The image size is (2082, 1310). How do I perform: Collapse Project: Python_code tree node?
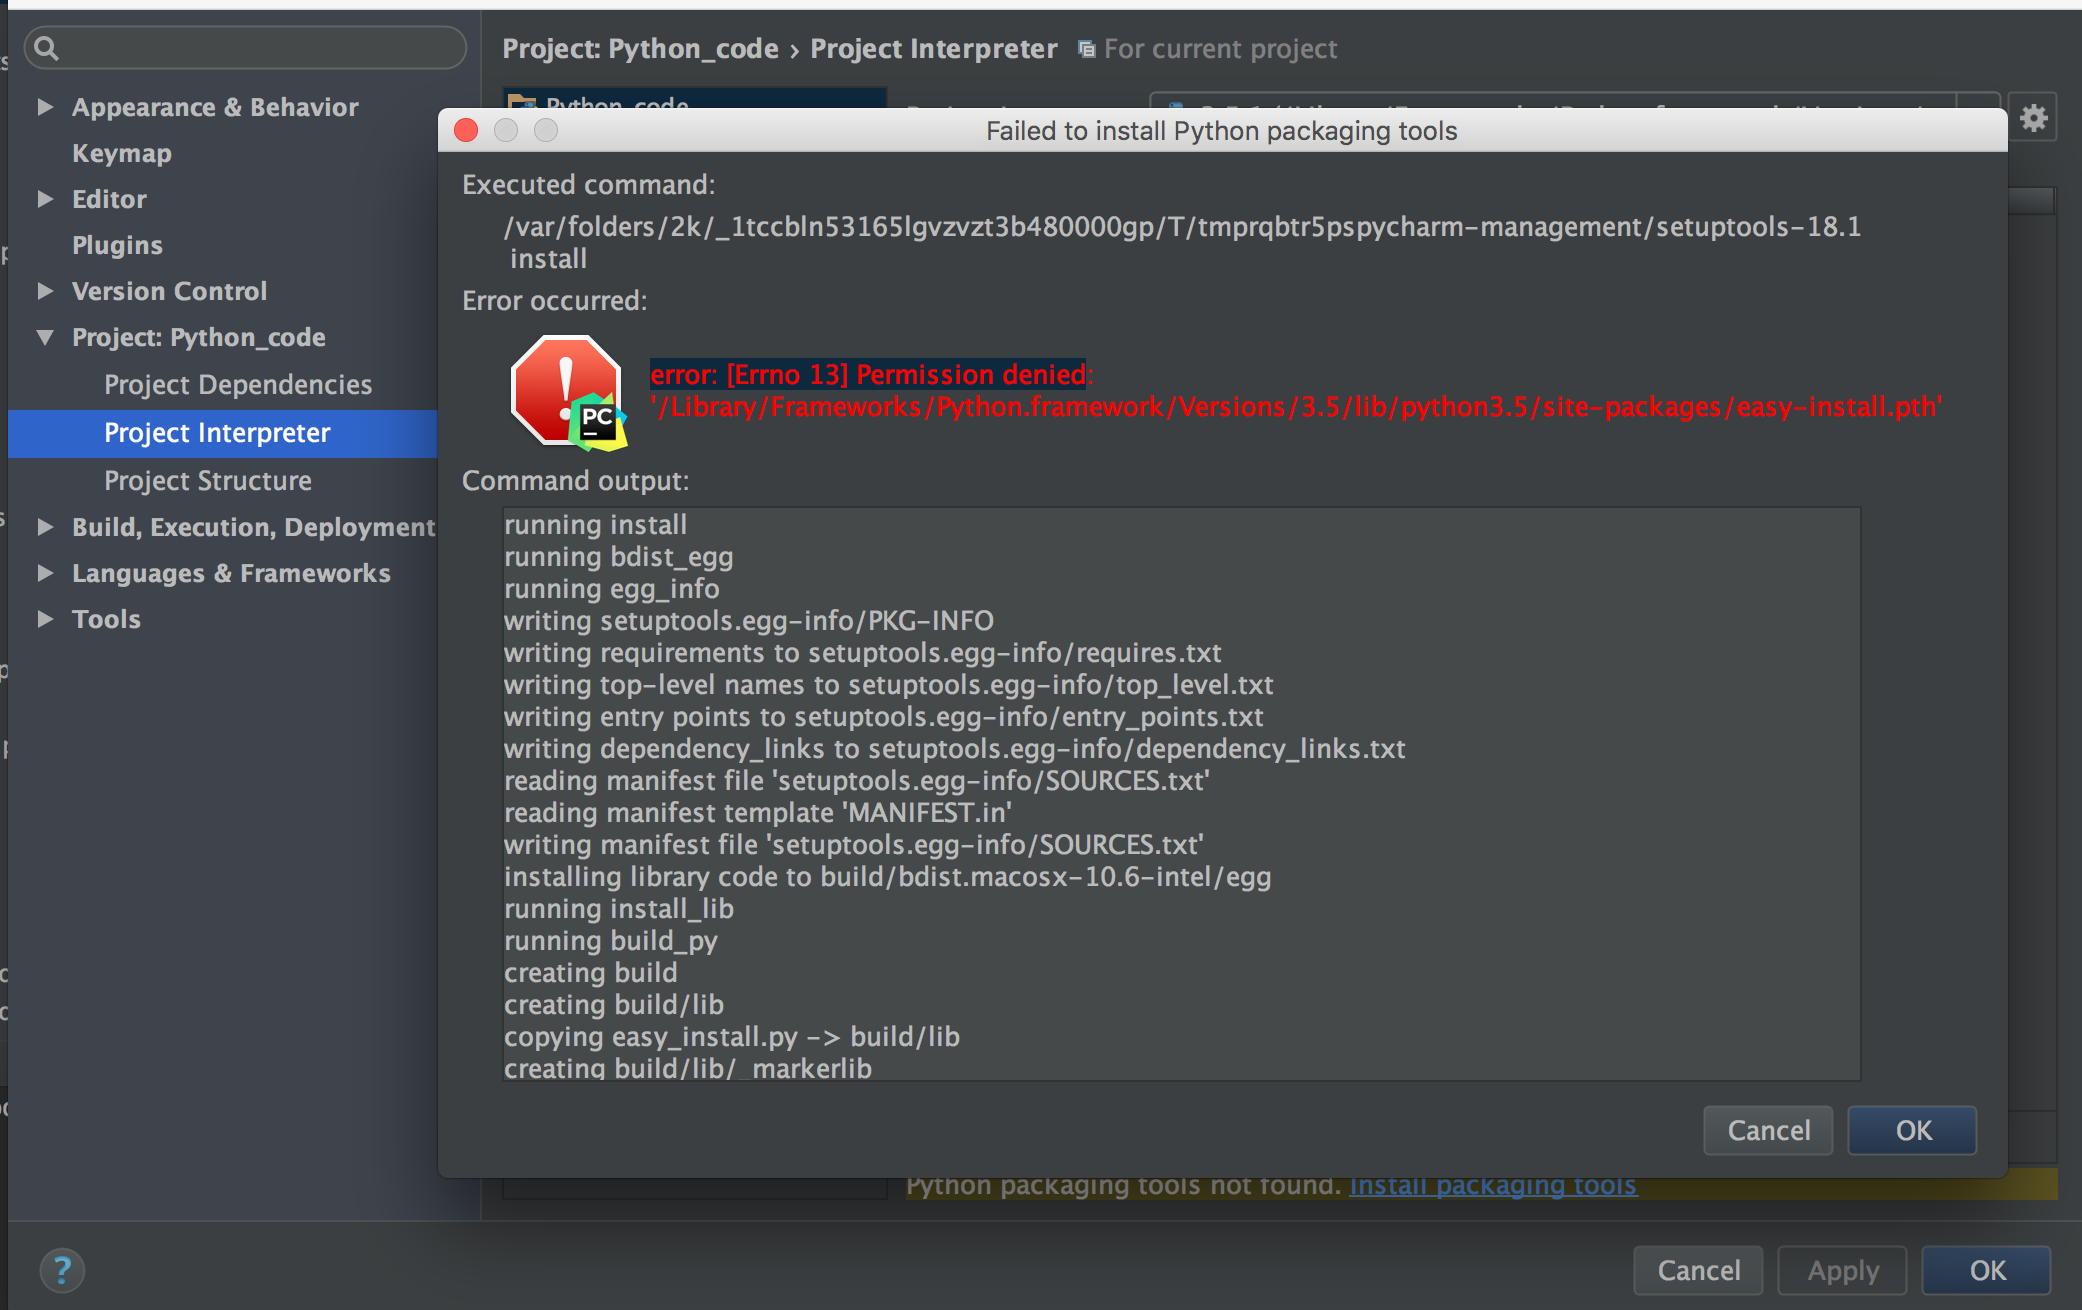pos(45,337)
